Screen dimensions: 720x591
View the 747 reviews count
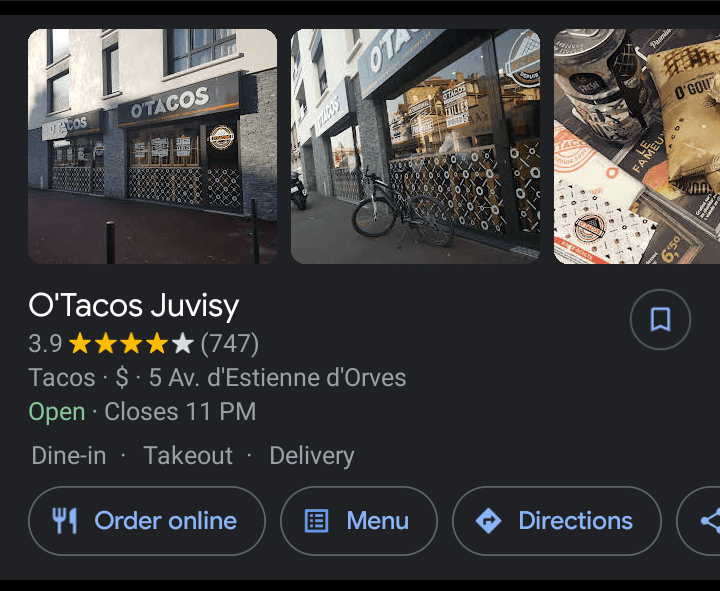point(230,343)
